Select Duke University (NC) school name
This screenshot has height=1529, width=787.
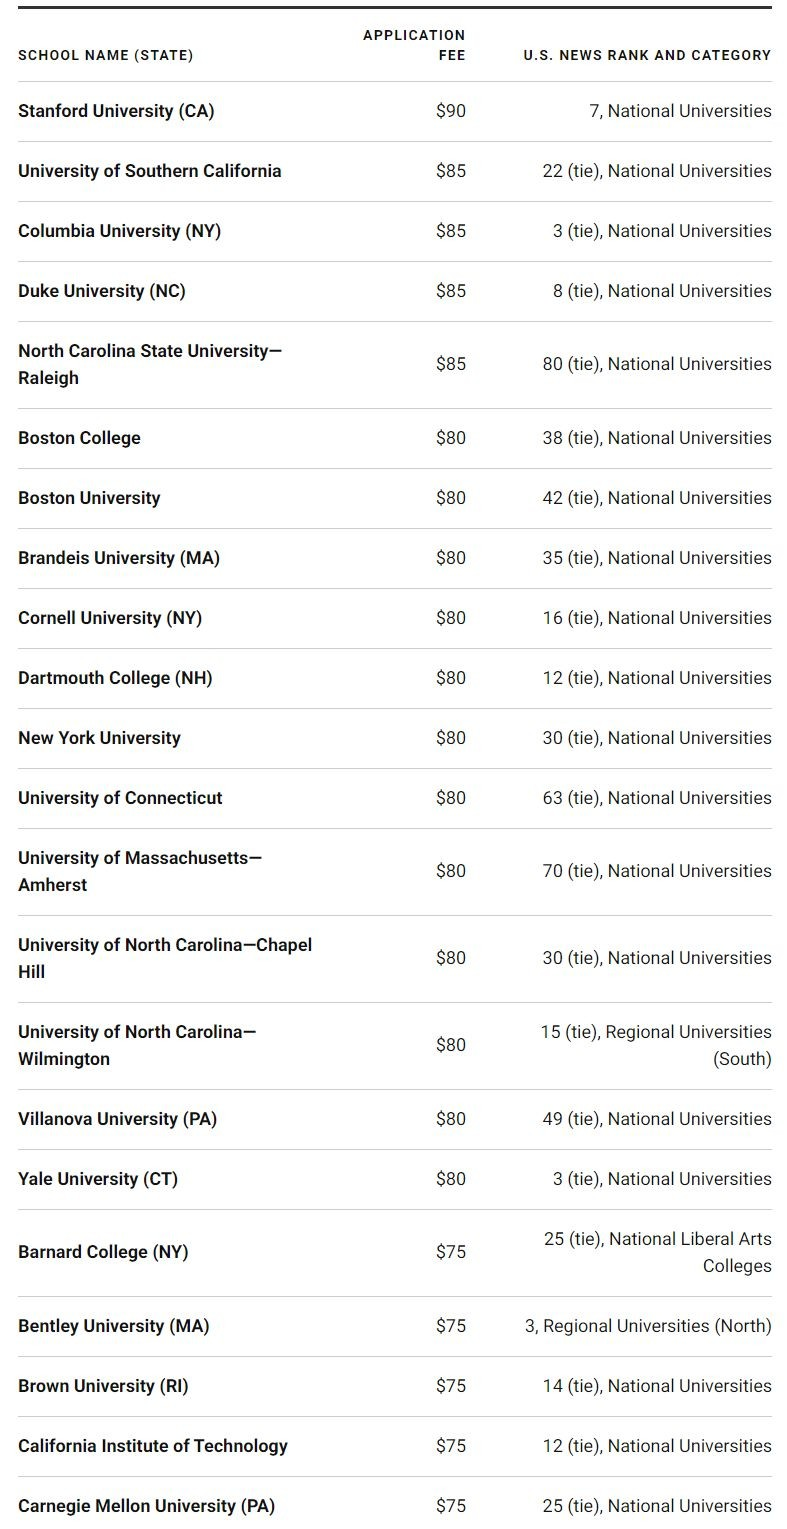click(x=102, y=291)
